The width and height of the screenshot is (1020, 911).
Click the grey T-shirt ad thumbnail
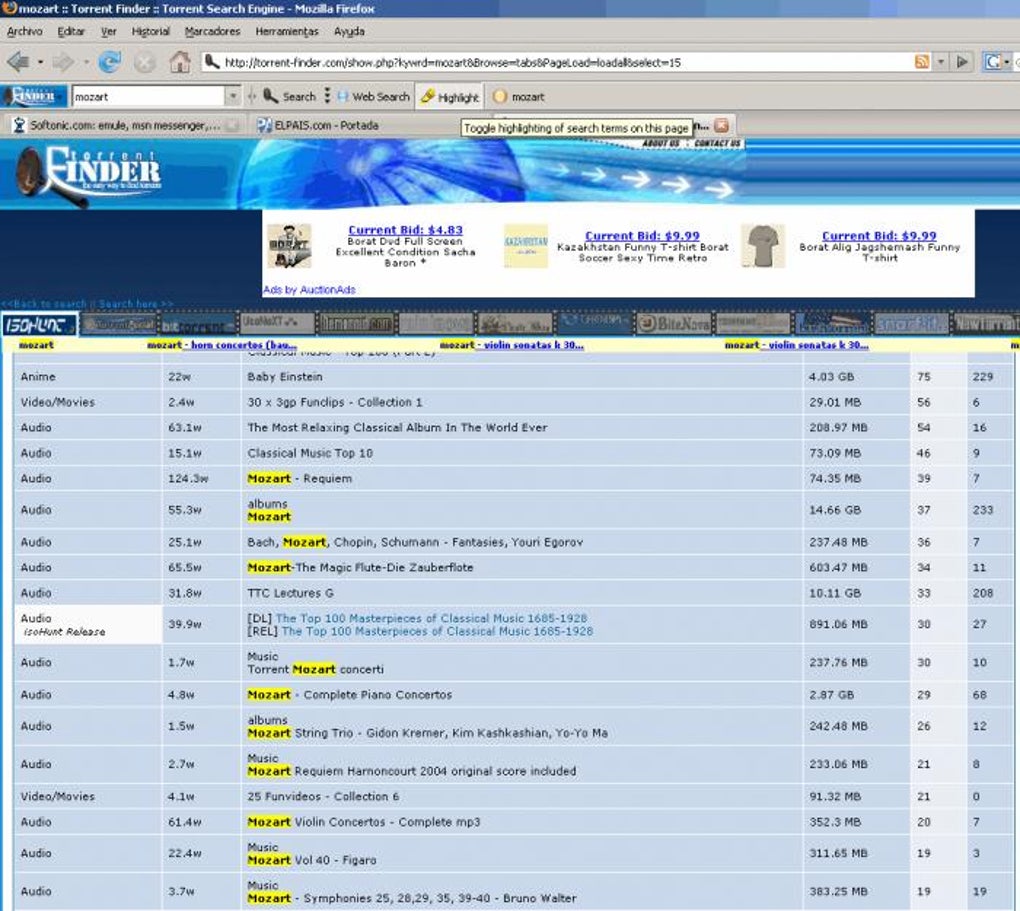[763, 246]
